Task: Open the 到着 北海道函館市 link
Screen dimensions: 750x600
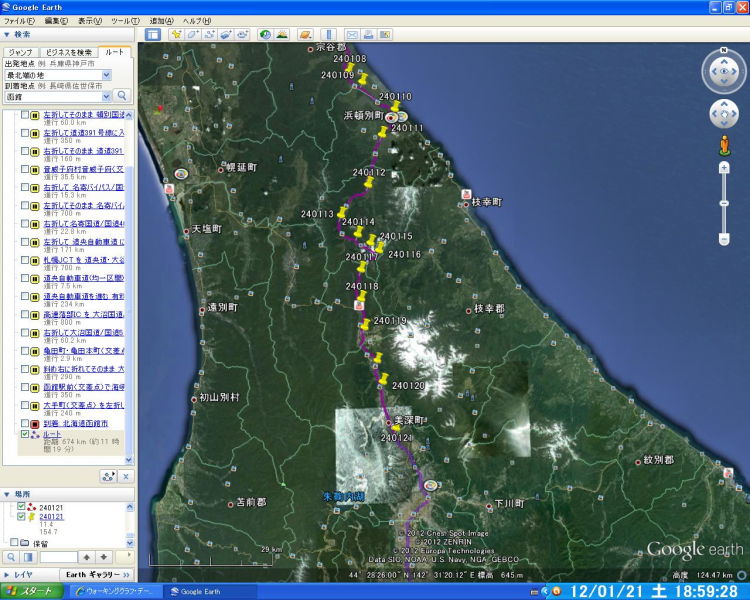Action: (x=76, y=423)
